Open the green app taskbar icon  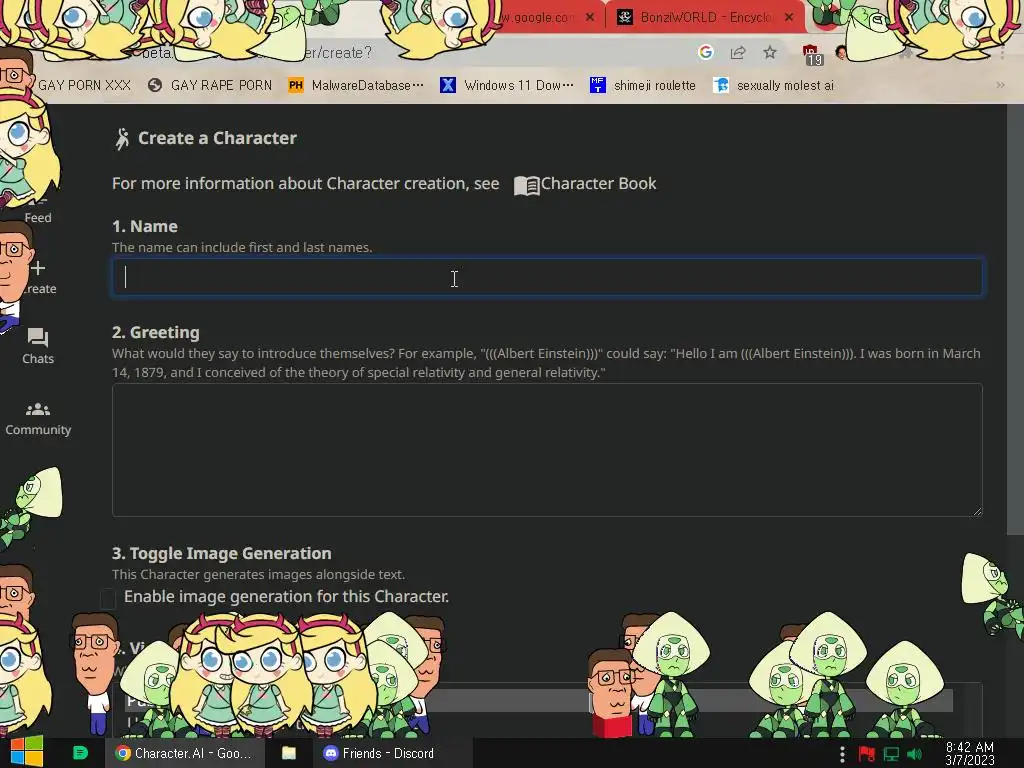point(80,753)
